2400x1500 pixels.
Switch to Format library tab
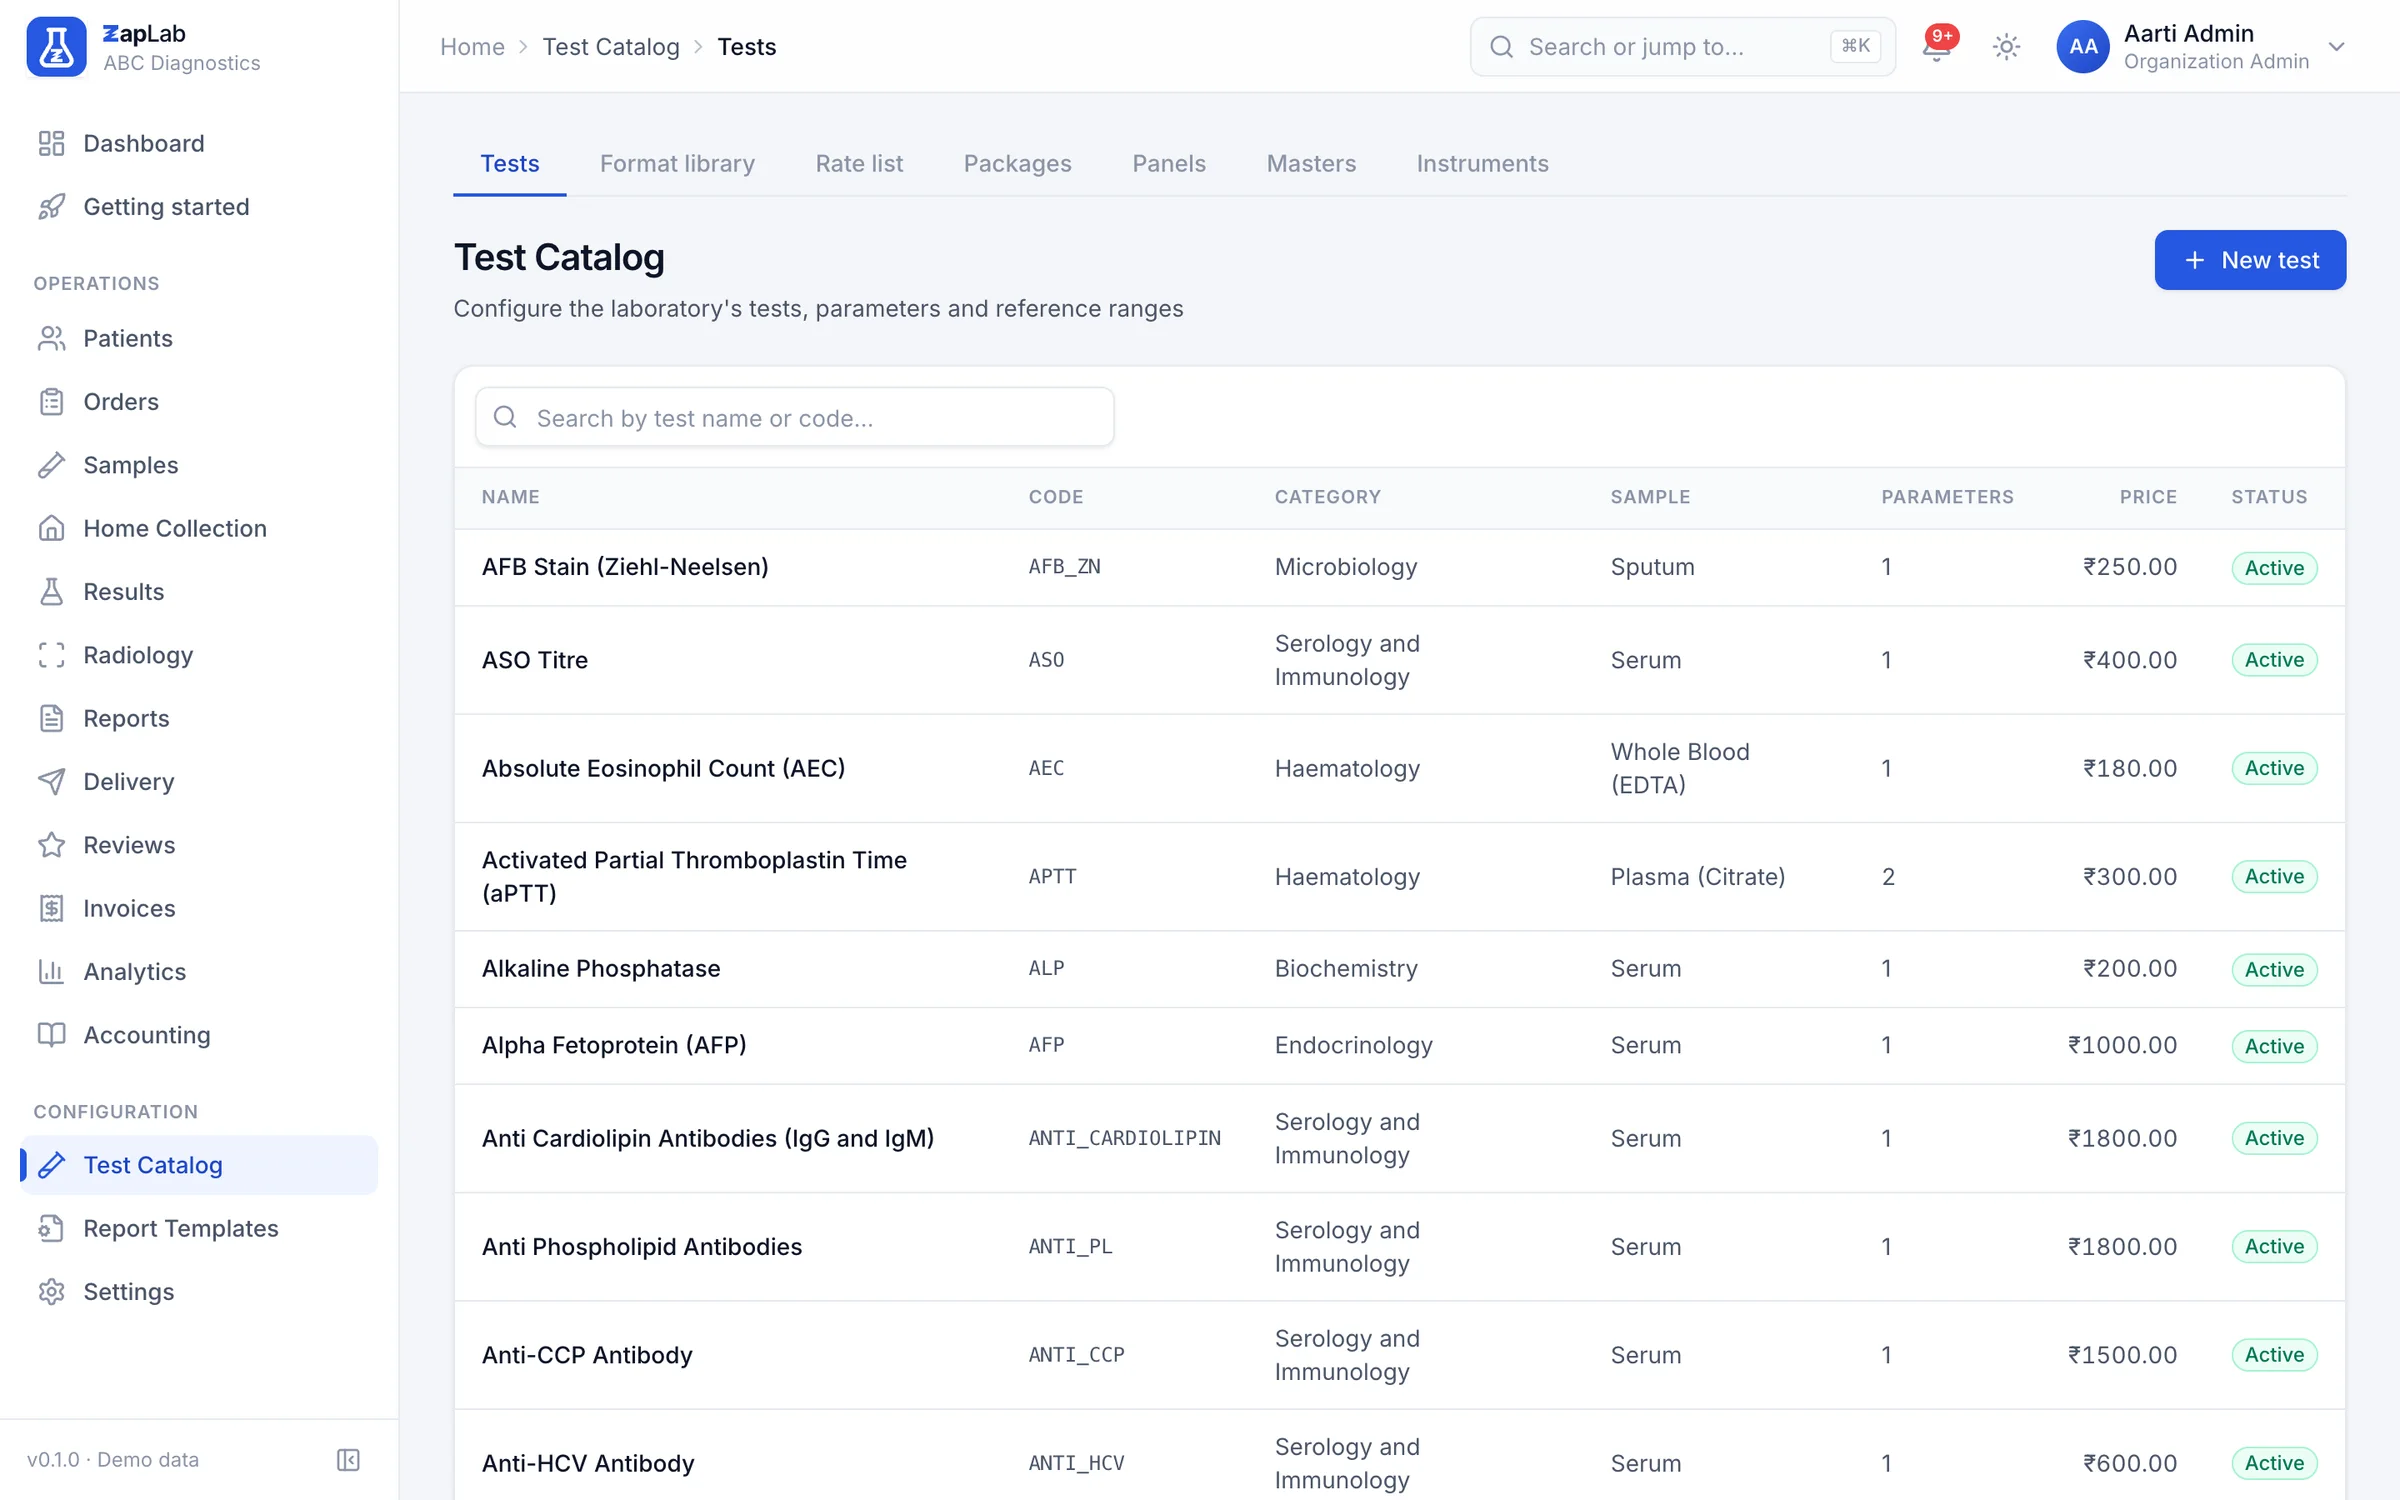(677, 163)
